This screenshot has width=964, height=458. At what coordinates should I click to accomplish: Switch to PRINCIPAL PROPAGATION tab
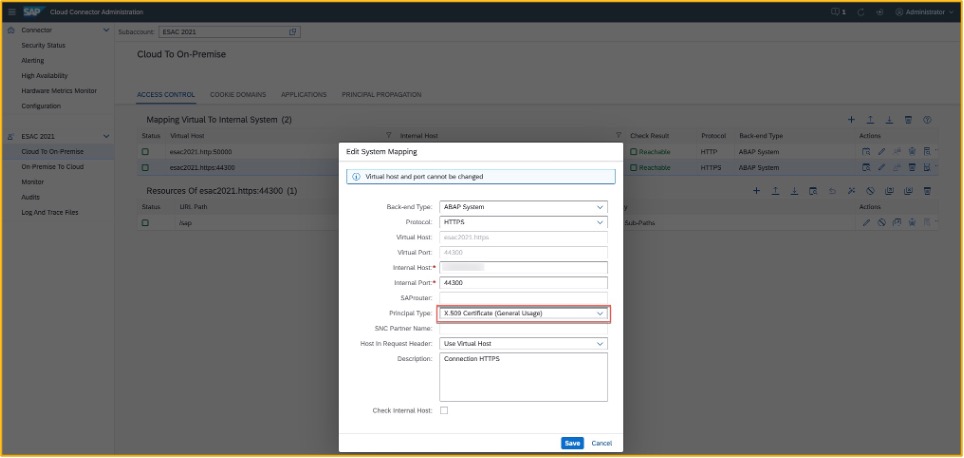point(382,95)
